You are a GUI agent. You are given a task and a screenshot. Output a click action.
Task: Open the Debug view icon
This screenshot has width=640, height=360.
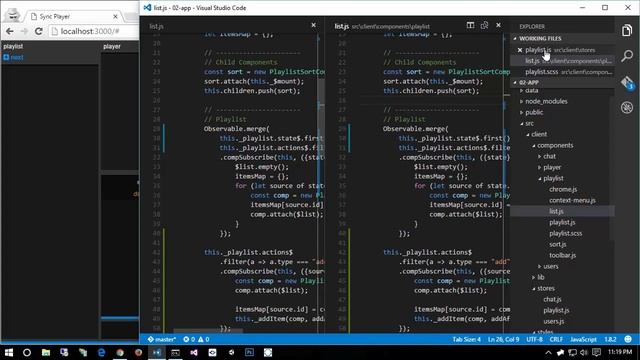(627, 107)
